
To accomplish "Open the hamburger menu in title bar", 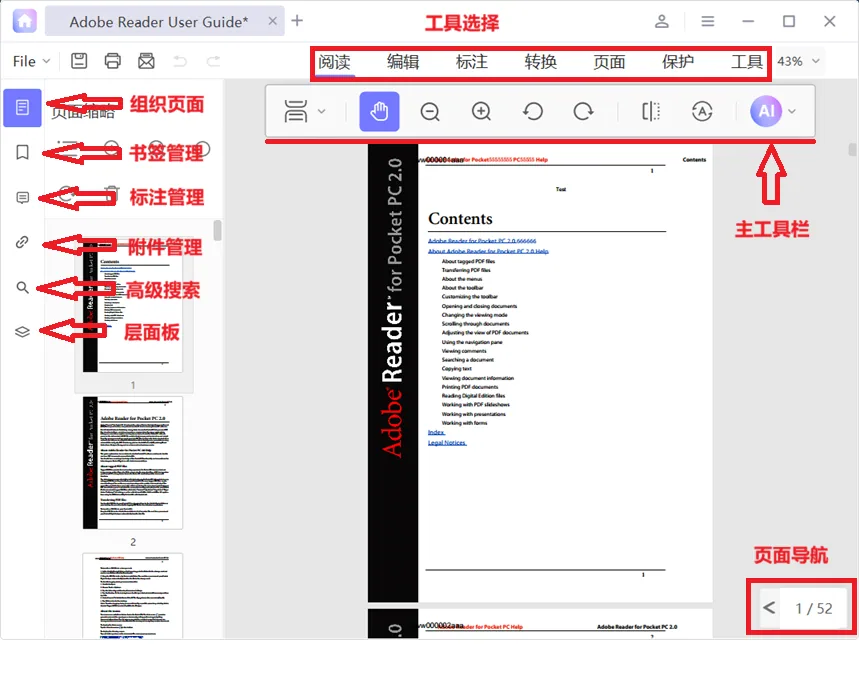I will [x=708, y=21].
